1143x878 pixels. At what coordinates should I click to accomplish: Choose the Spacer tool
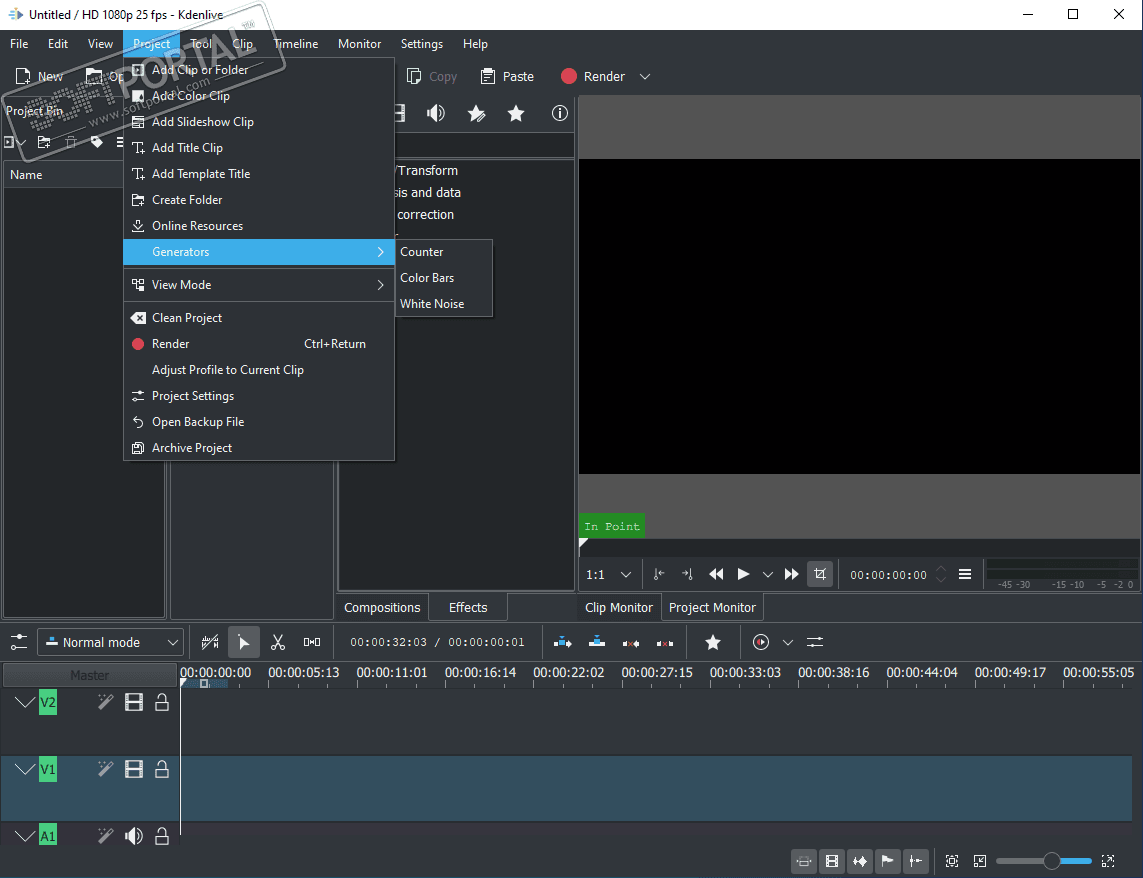pos(311,642)
